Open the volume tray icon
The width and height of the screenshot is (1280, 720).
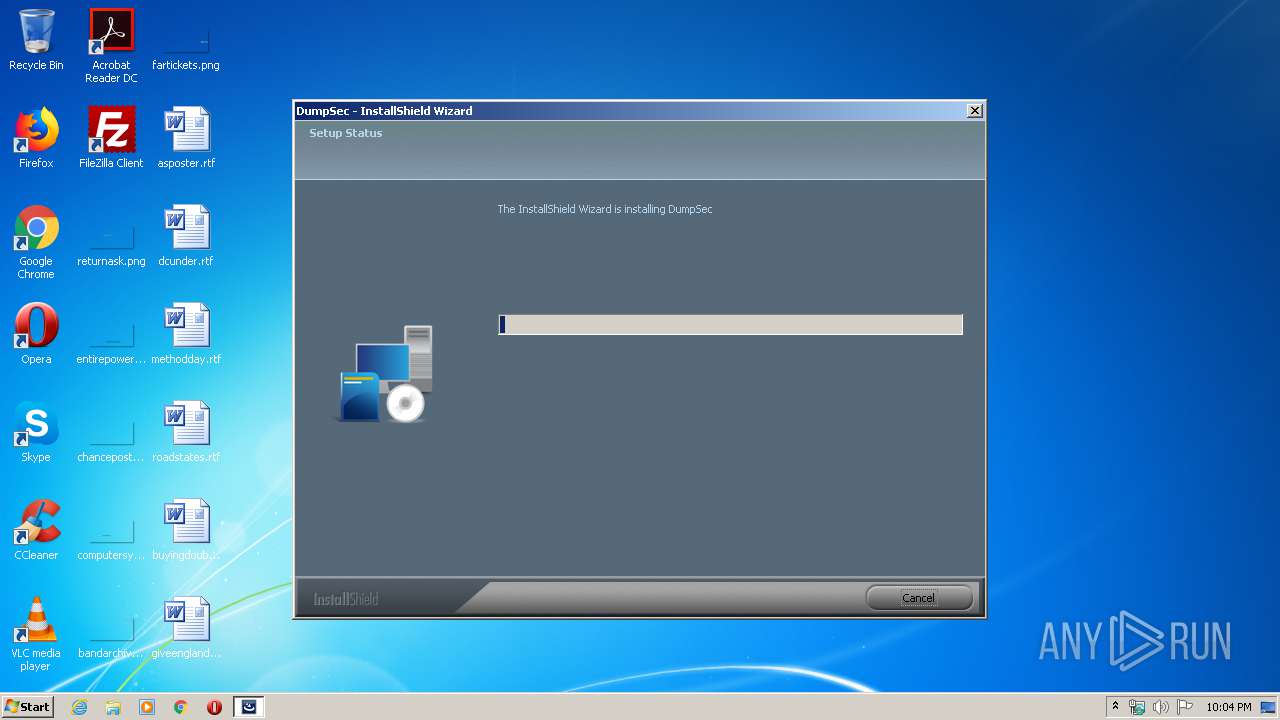pyautogui.click(x=1161, y=707)
